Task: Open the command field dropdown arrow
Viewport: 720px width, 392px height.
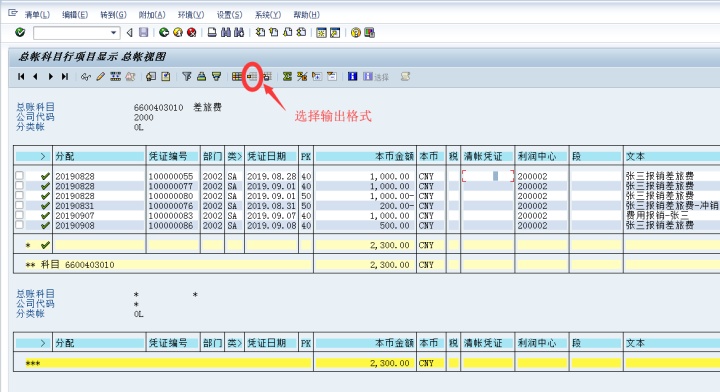Action: point(113,33)
